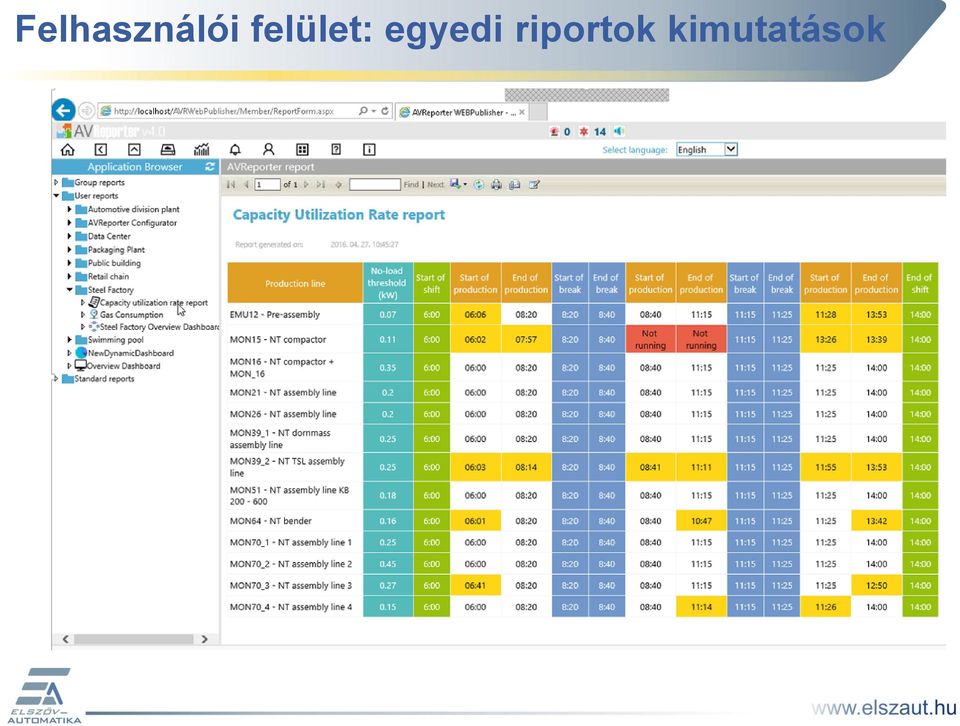Go to previous report page
This screenshot has height=726, width=960.
tap(246, 184)
